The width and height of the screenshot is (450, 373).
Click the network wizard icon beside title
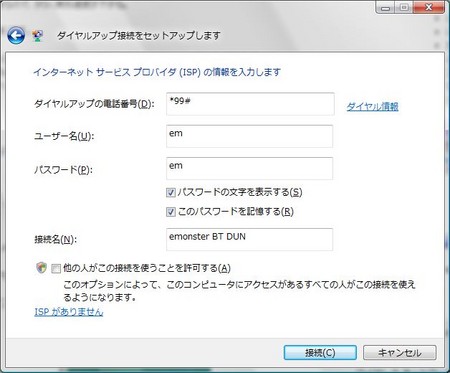point(37,36)
